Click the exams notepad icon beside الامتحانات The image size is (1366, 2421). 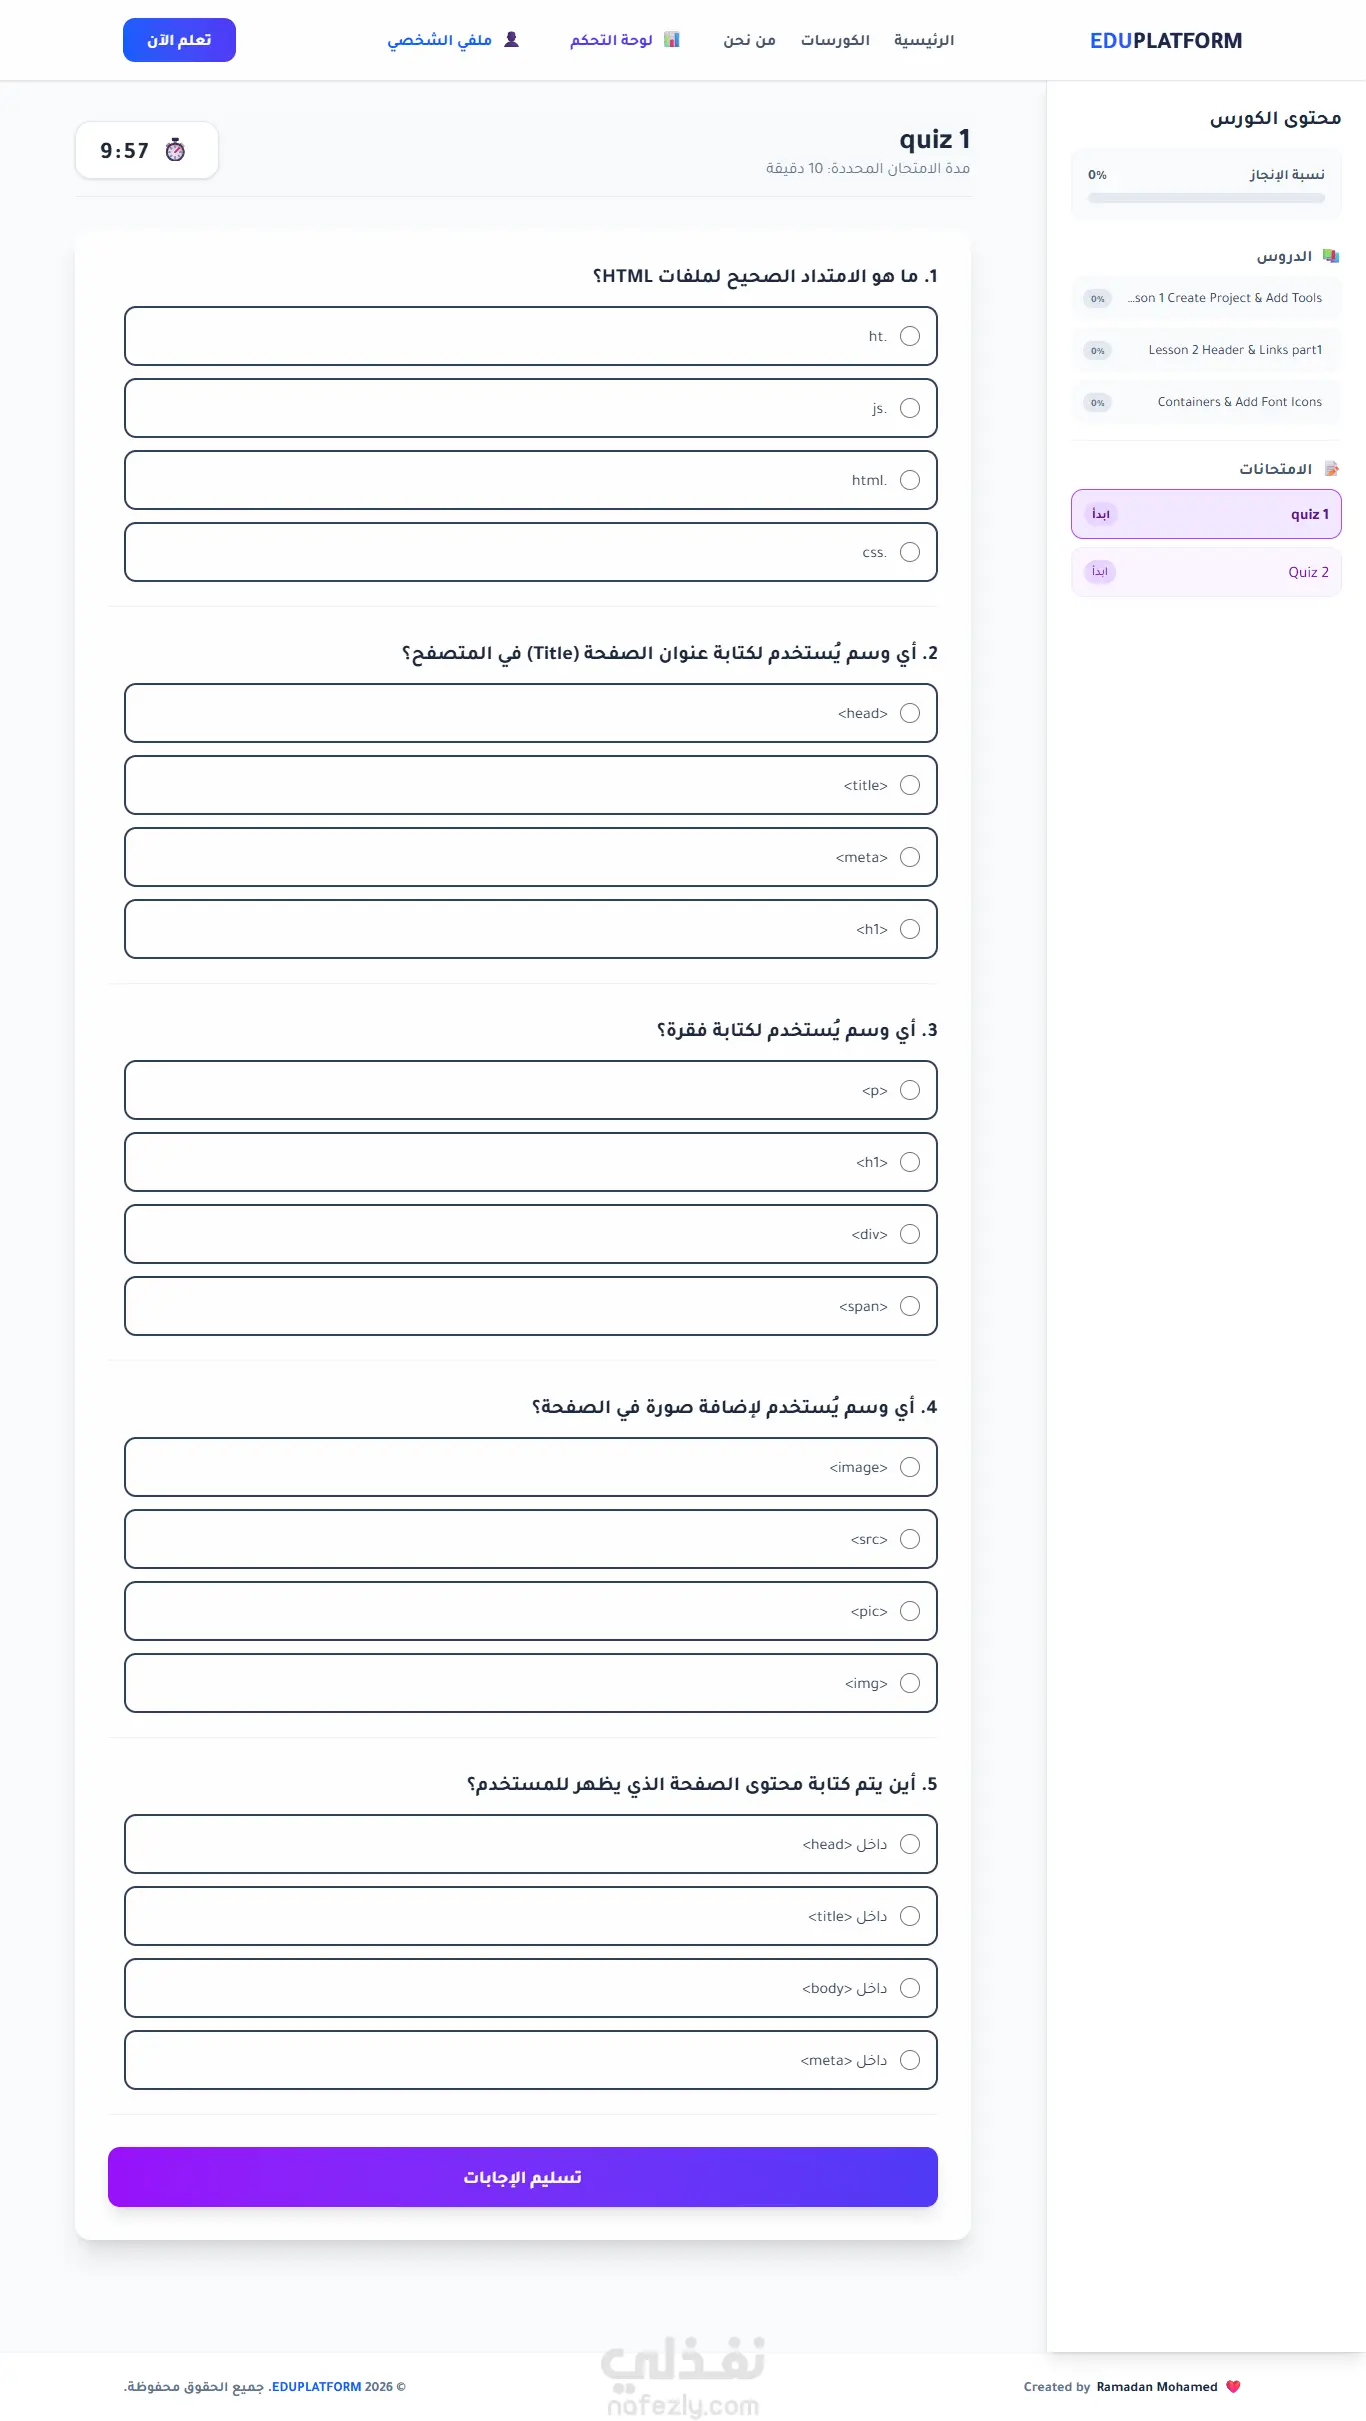click(x=1331, y=468)
